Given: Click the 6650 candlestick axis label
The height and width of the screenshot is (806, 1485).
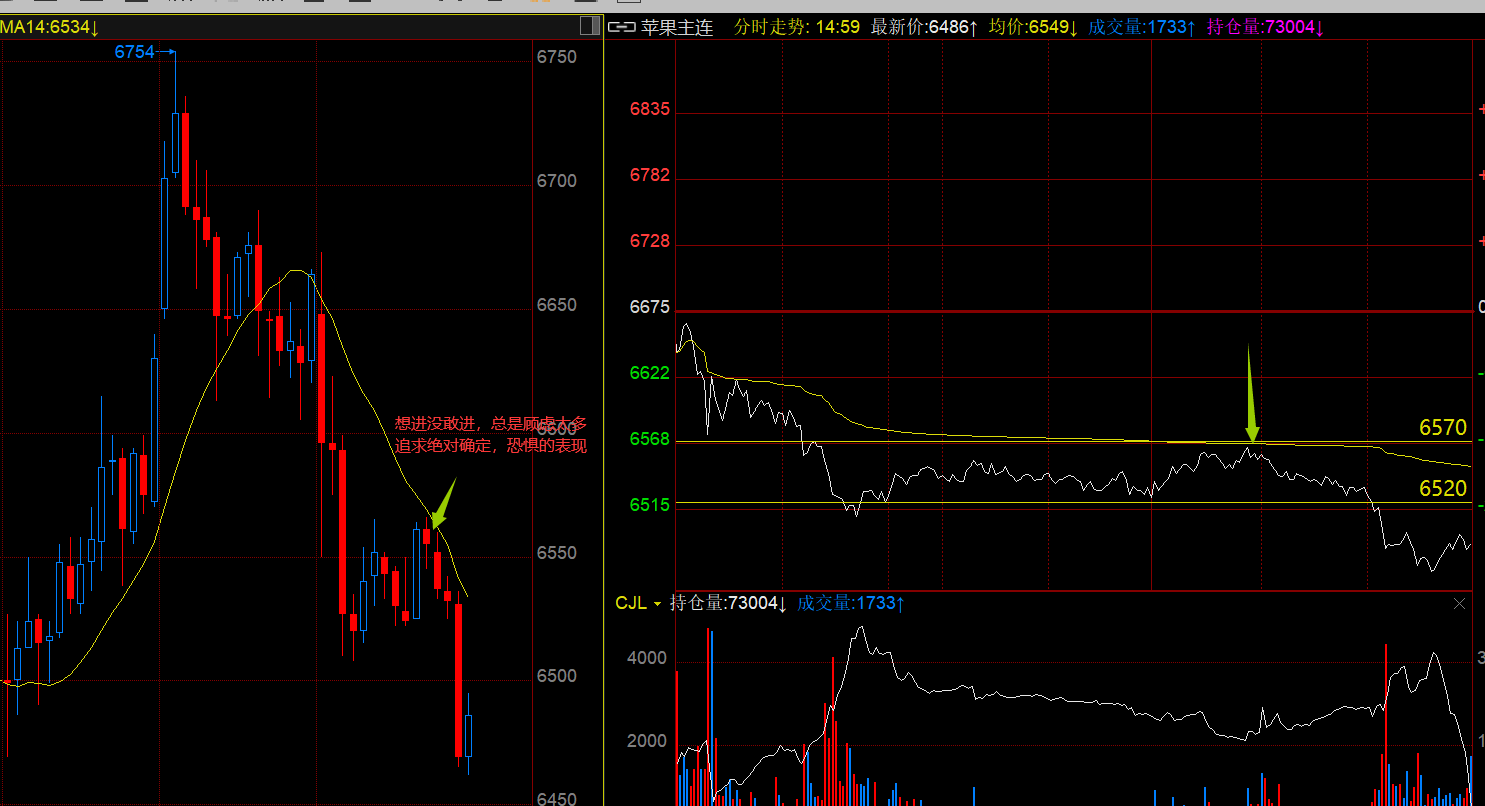Looking at the screenshot, I should tap(557, 305).
